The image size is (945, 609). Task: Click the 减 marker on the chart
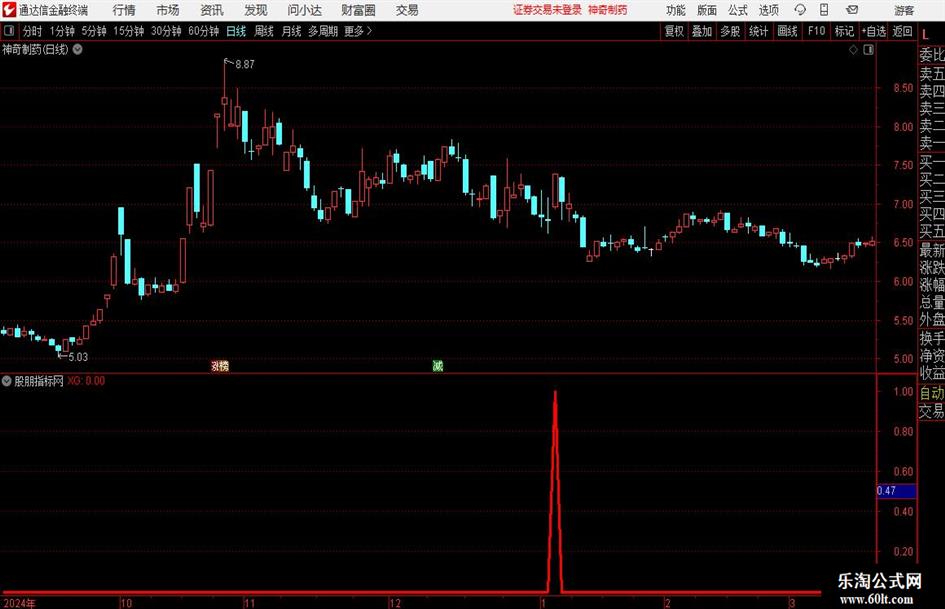click(438, 365)
